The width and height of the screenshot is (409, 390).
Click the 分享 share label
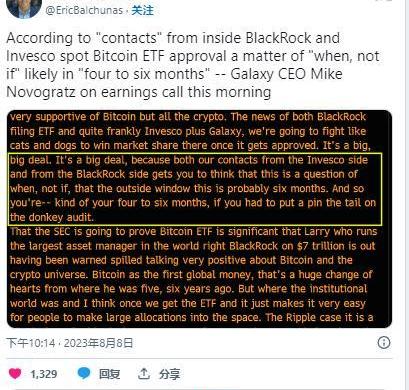[169, 374]
